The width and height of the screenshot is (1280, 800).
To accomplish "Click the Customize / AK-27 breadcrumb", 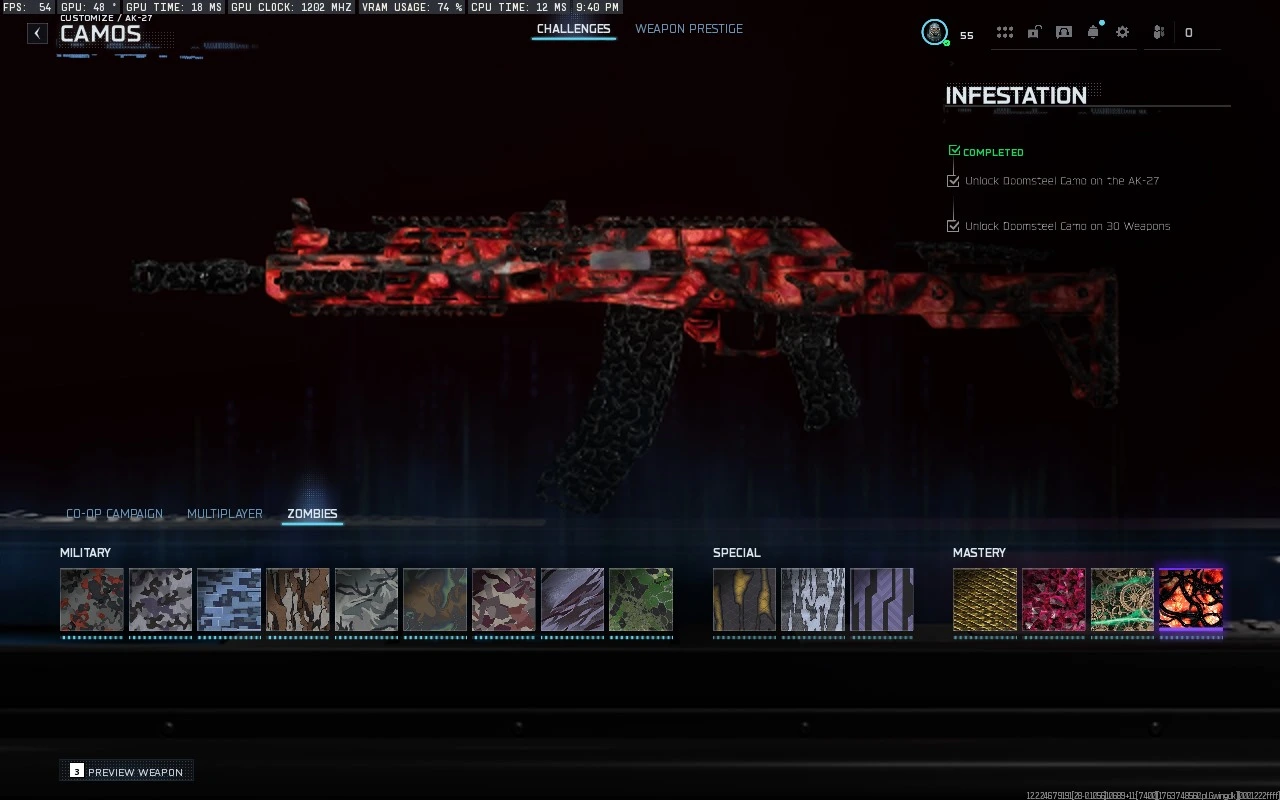I will click(106, 18).
